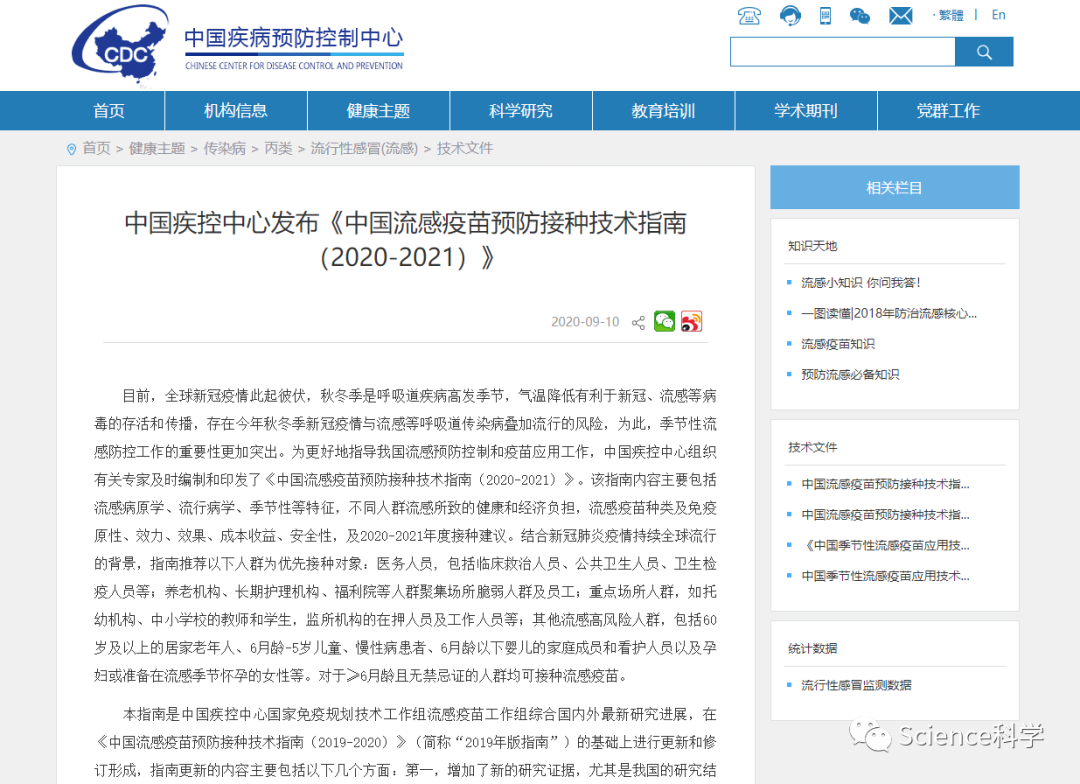Image resolution: width=1080 pixels, height=784 pixels.
Task: Click the breadcrumb location pin icon
Action: 71,149
